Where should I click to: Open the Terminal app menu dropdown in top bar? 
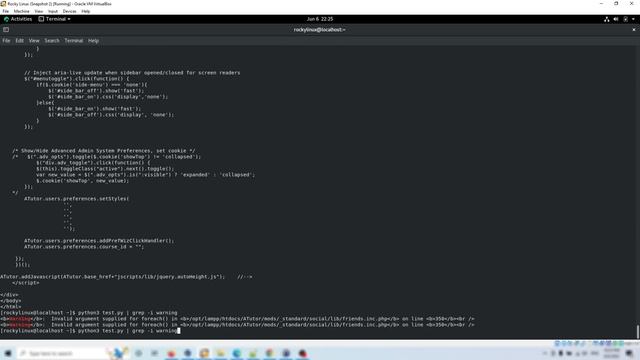coord(54,19)
